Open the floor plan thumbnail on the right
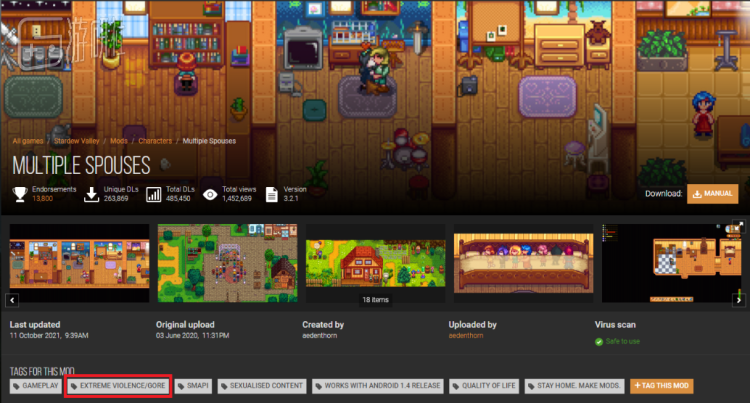This screenshot has width=750, height=403. click(672, 263)
